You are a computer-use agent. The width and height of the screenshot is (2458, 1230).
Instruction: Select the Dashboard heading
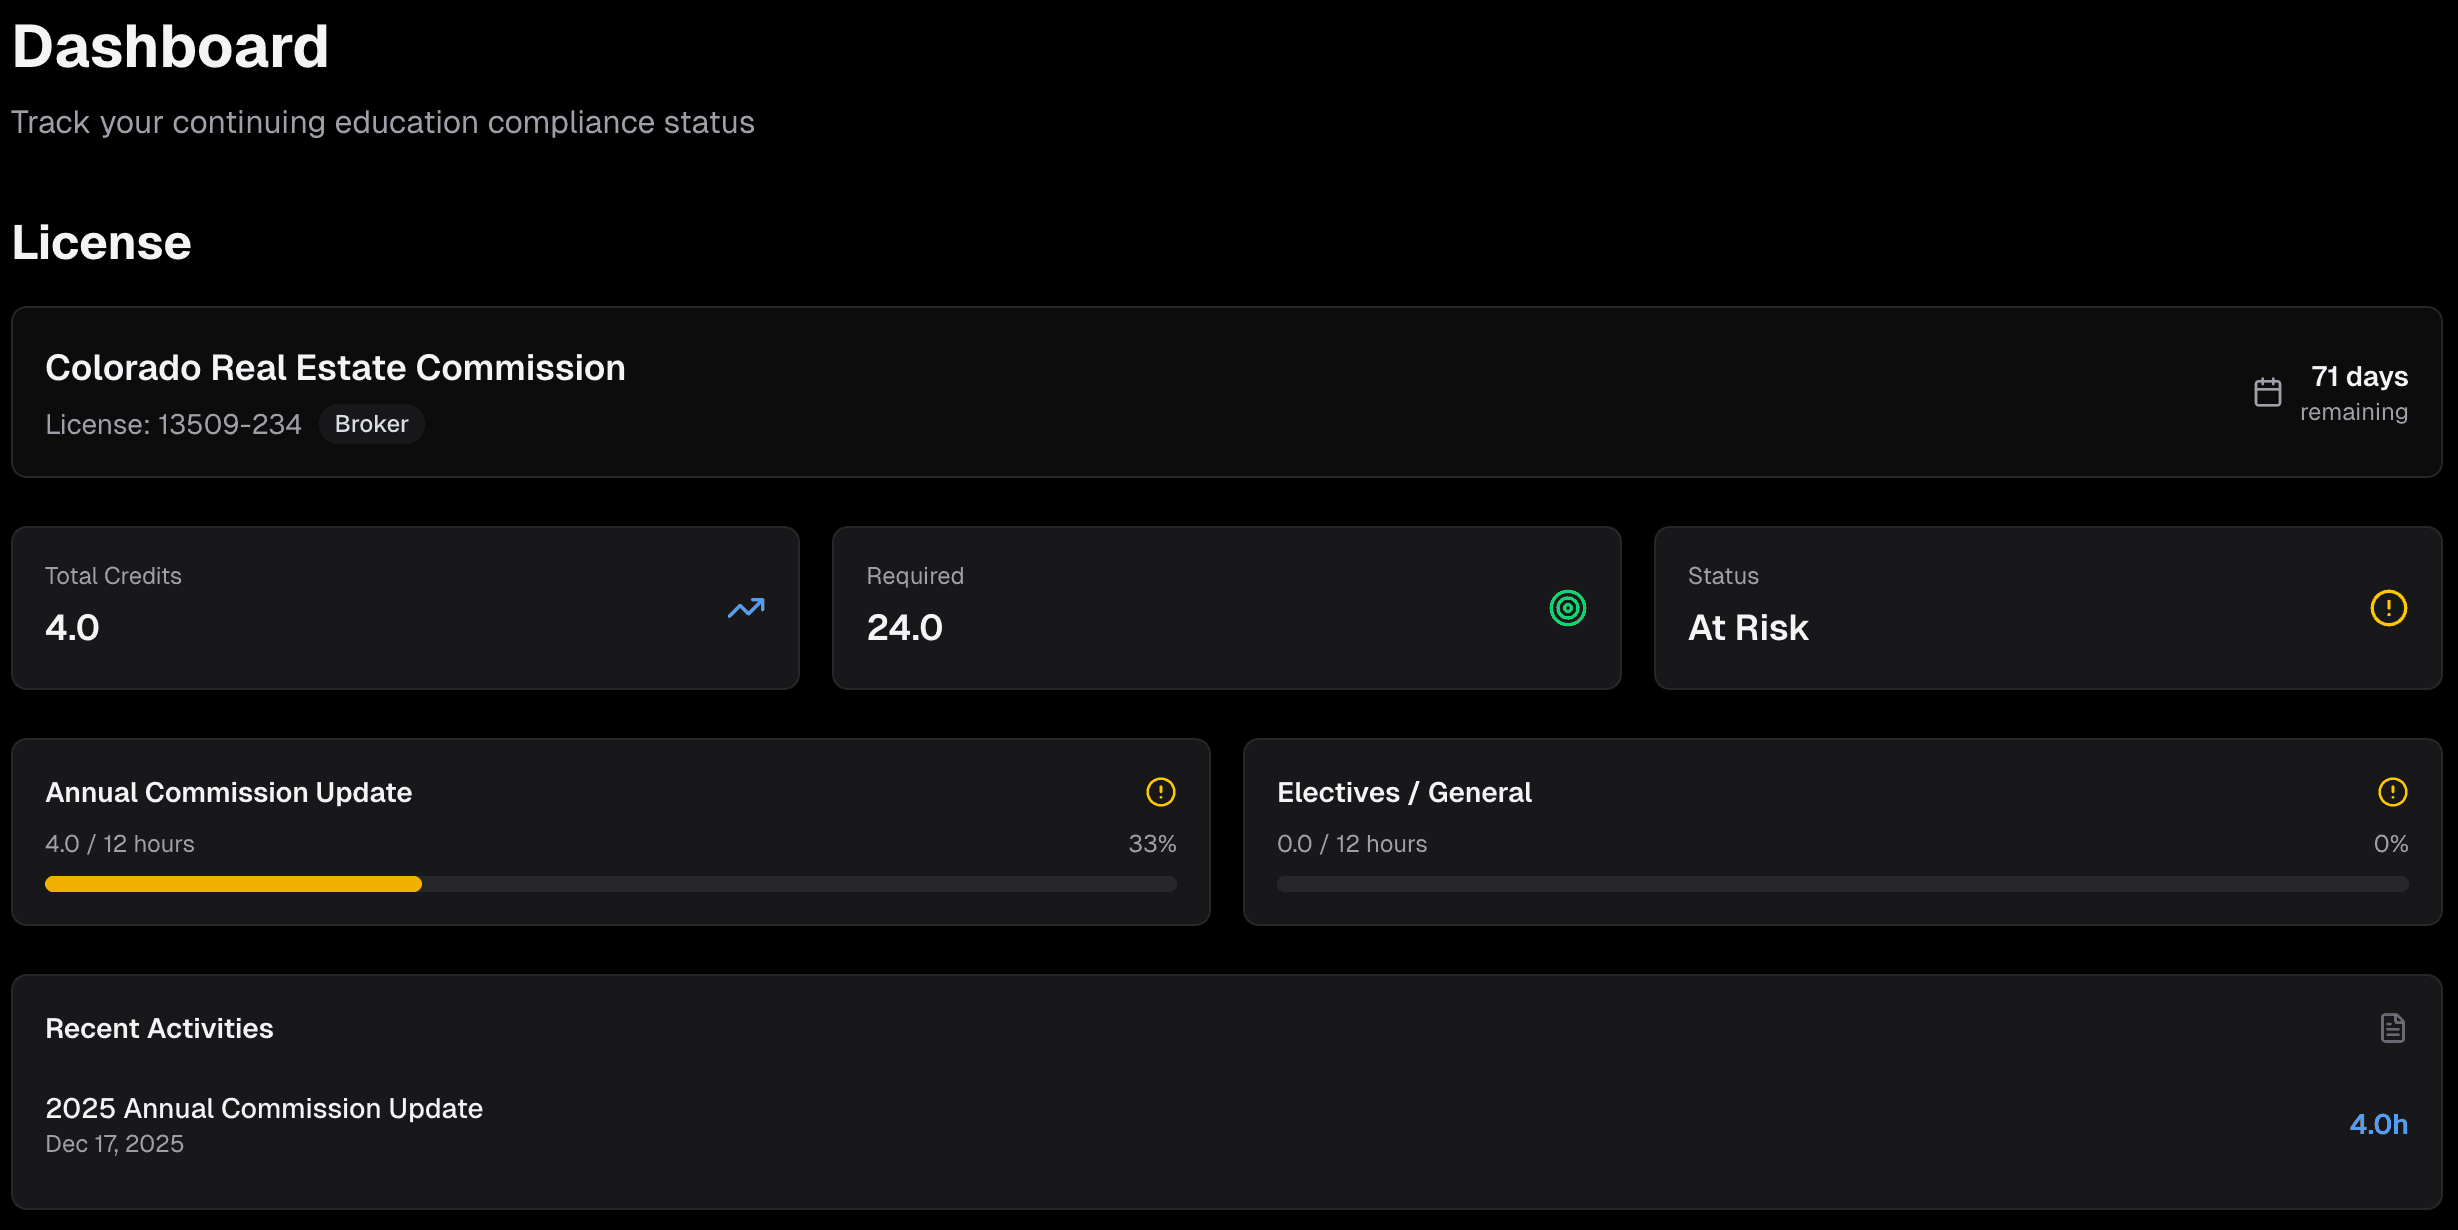[170, 45]
